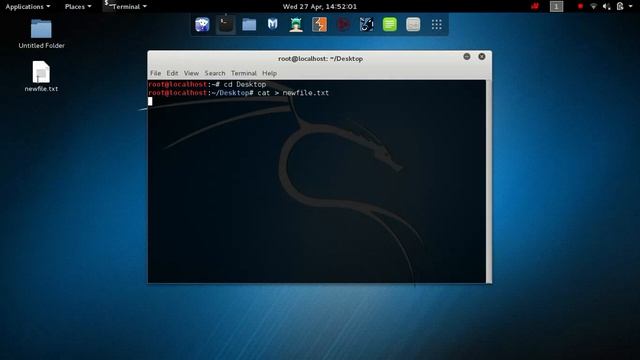Open the clock and calendar panel
This screenshot has width=640, height=360.
tap(320, 7)
